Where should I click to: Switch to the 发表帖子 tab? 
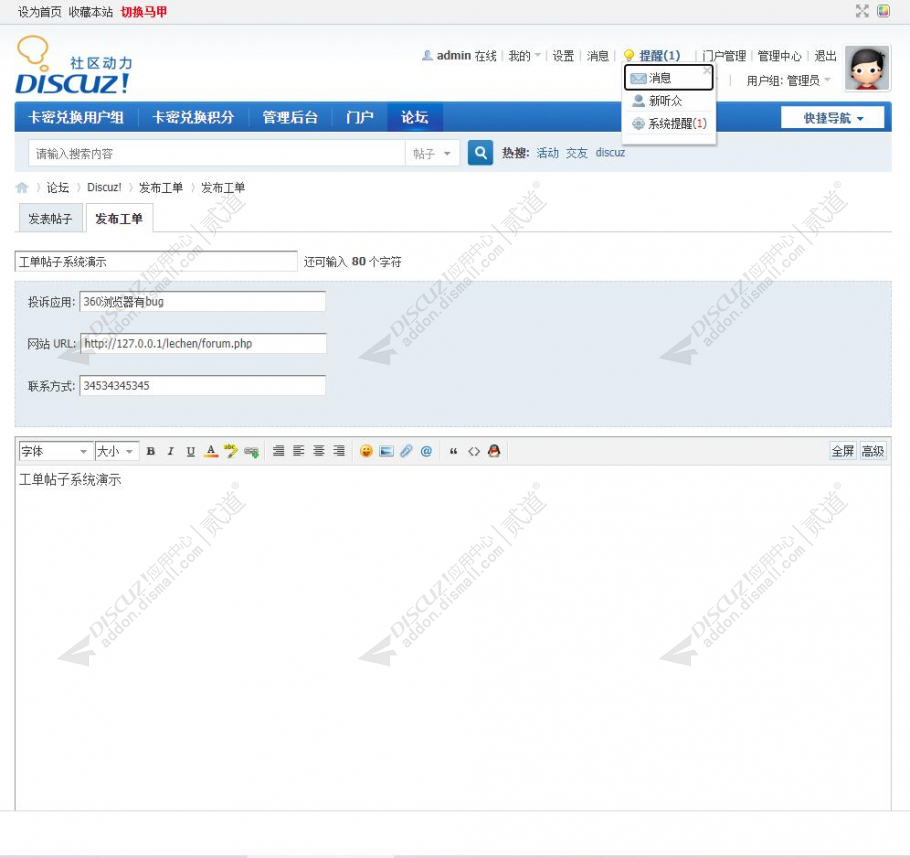click(x=50, y=218)
